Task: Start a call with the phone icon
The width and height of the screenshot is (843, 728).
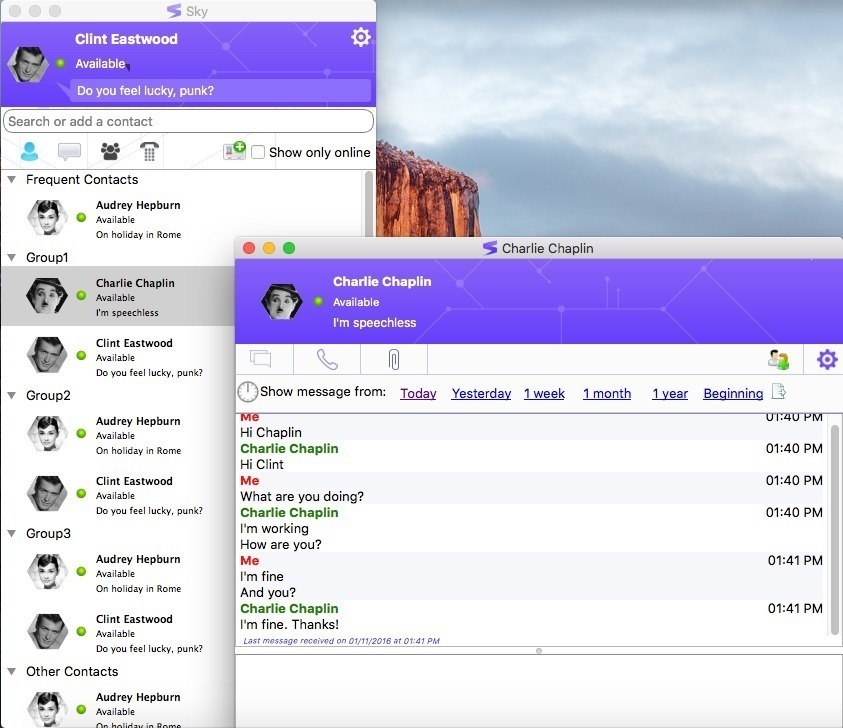Action: click(327, 359)
